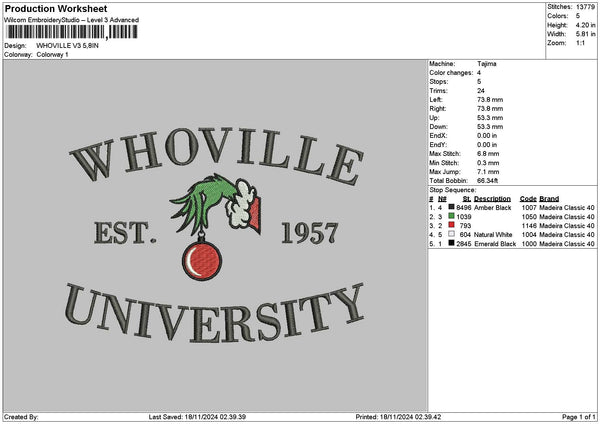Click the Max Jump value 7.1 mm
600x424 pixels.
[488, 172]
